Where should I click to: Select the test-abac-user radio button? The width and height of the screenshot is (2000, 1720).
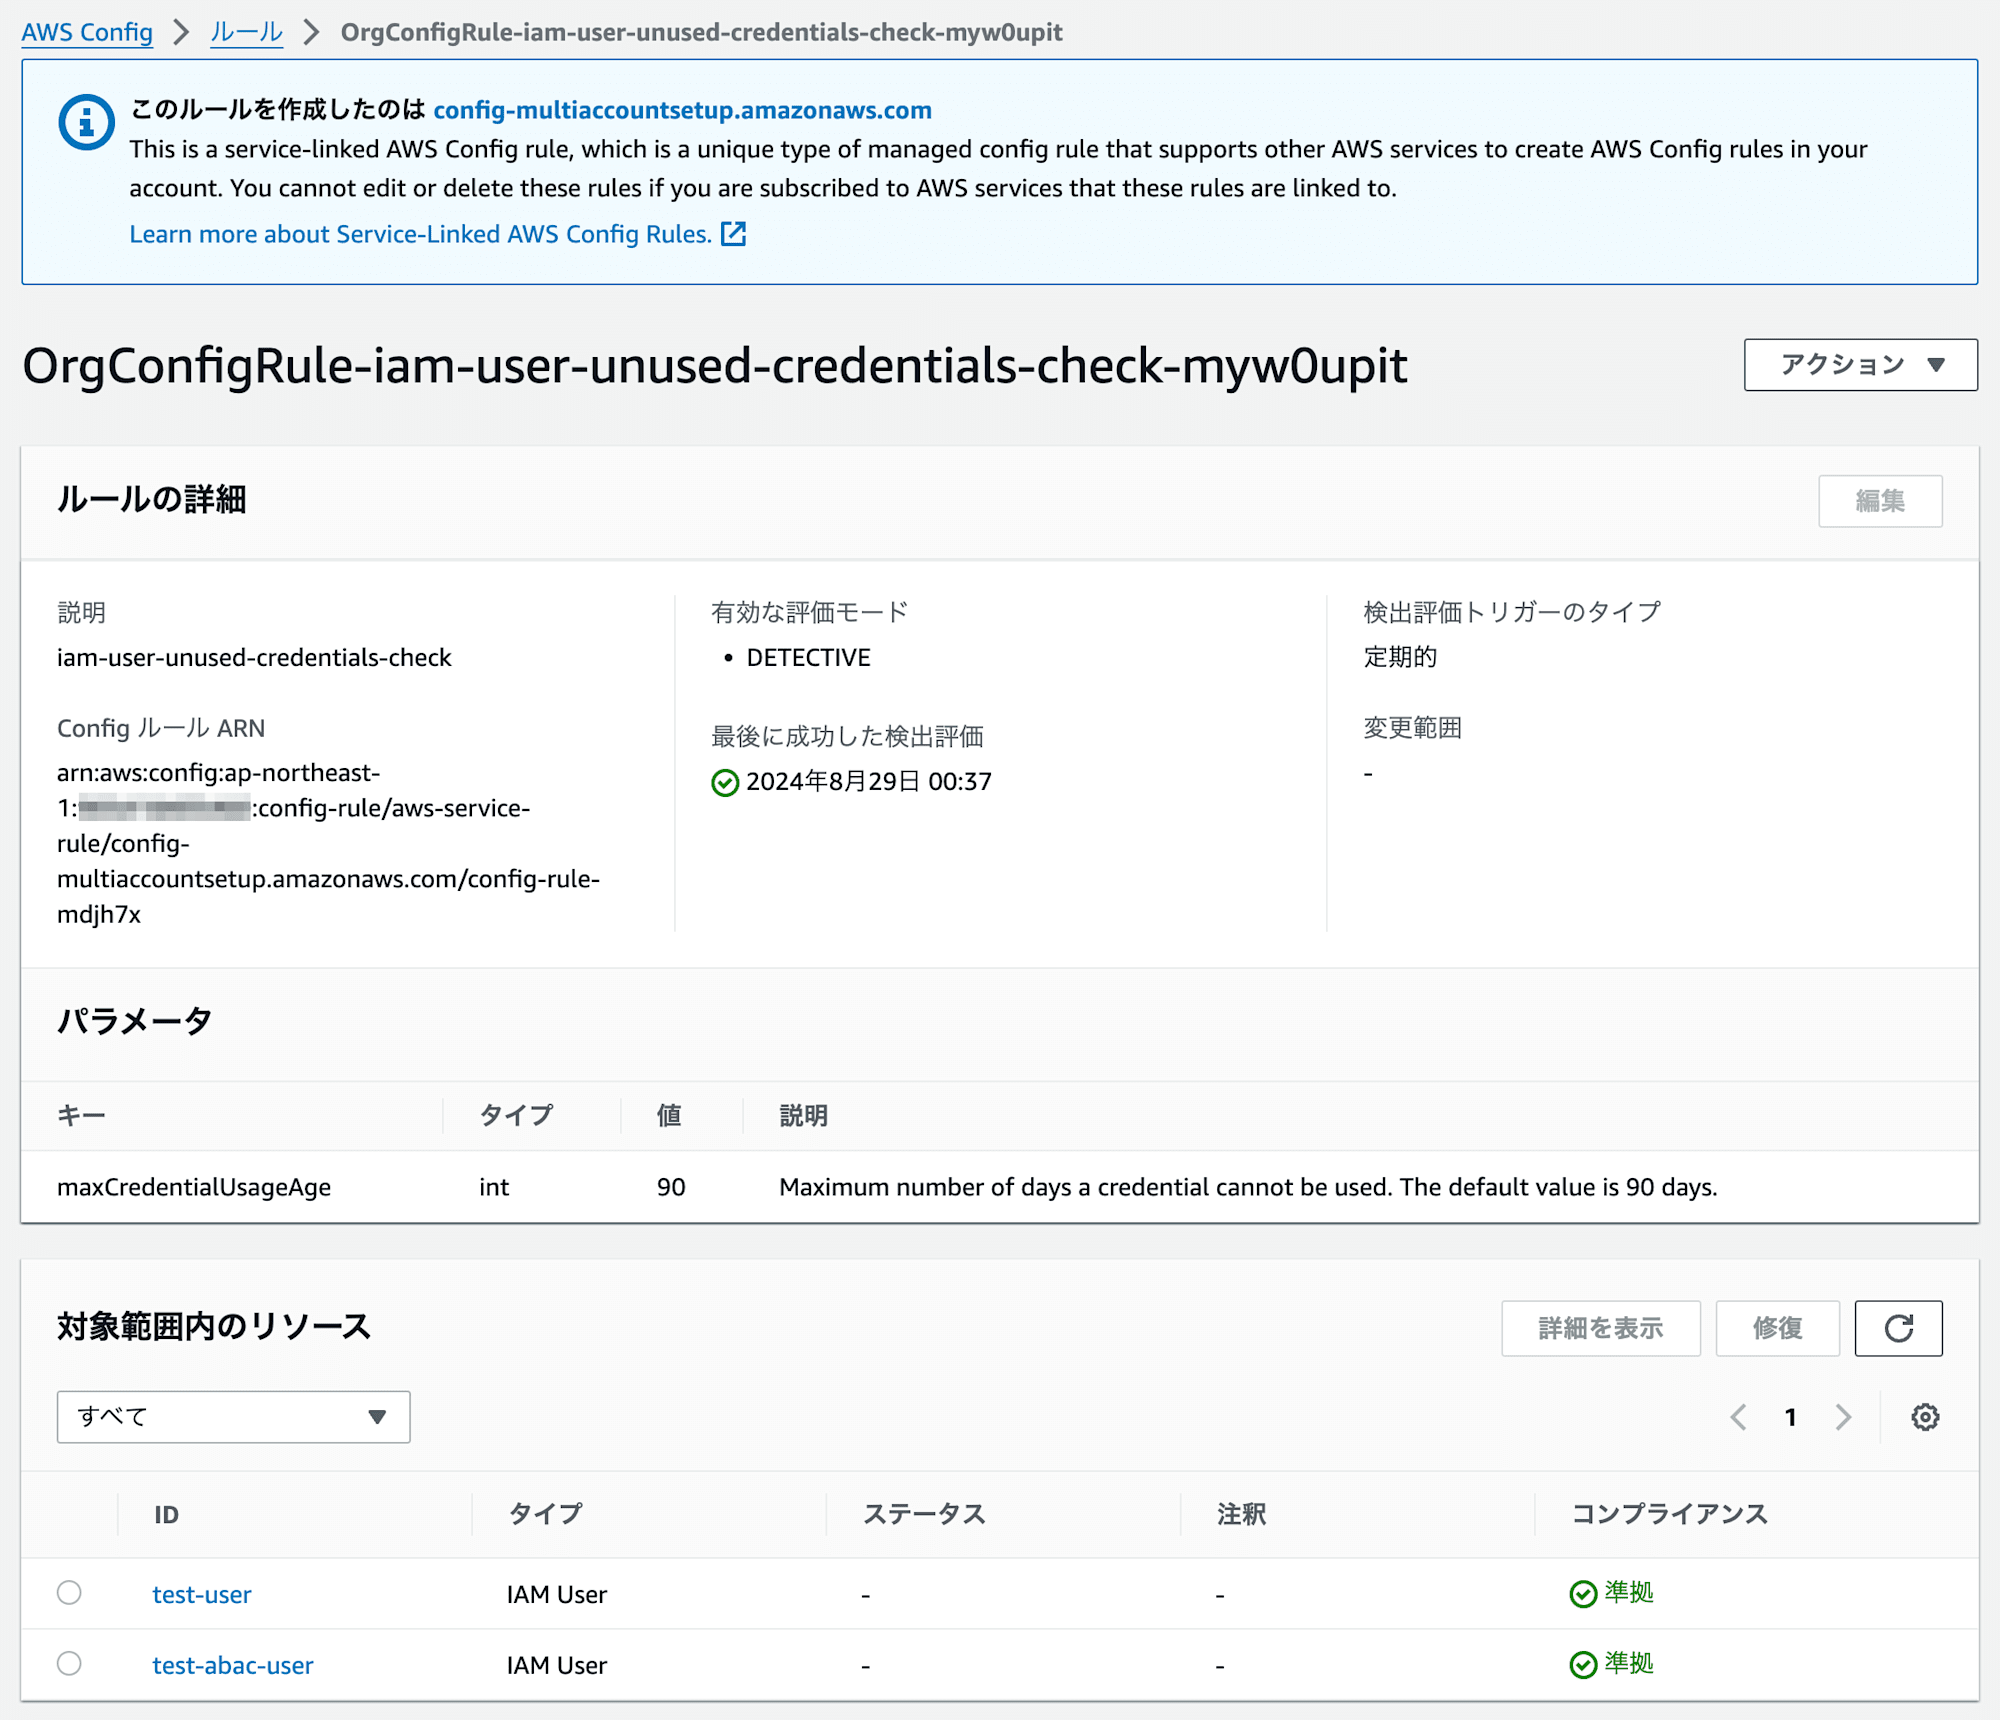(69, 1663)
